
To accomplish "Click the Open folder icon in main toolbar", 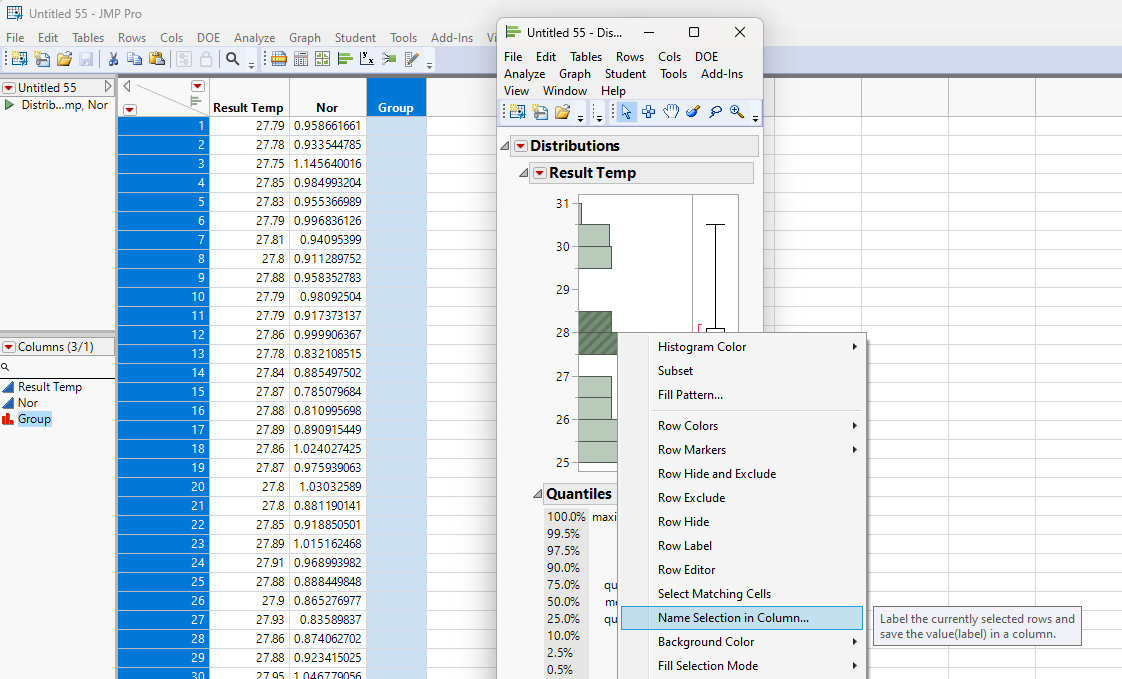I will click(x=64, y=59).
